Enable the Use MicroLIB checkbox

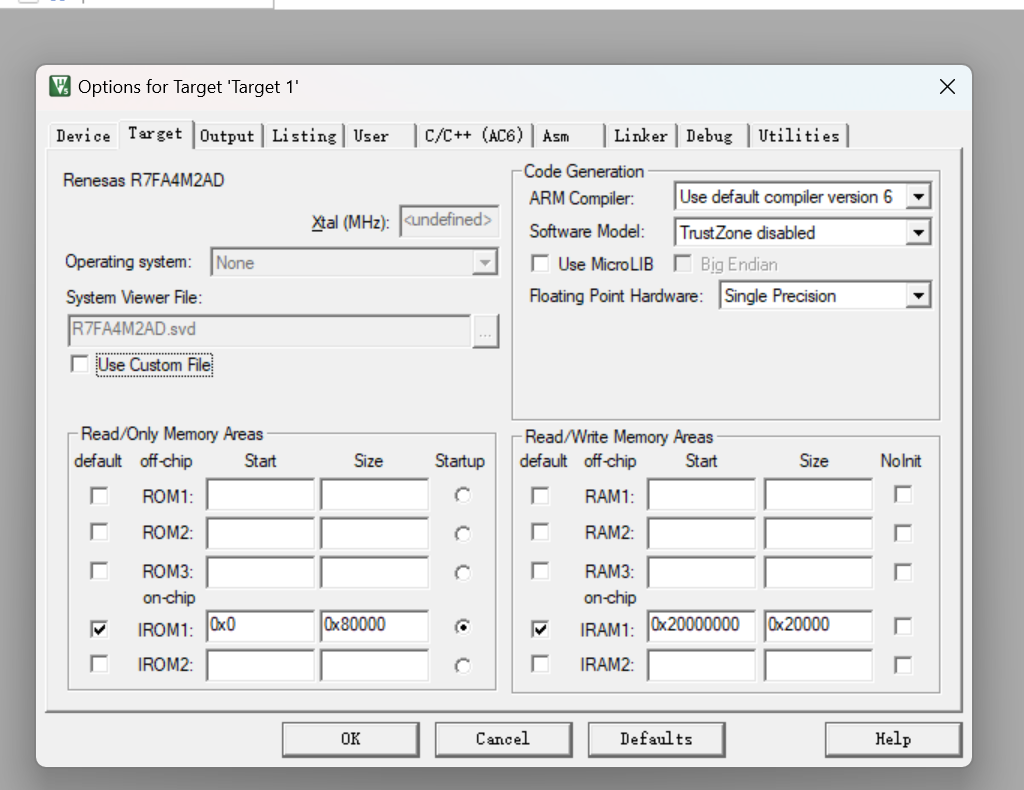point(540,264)
